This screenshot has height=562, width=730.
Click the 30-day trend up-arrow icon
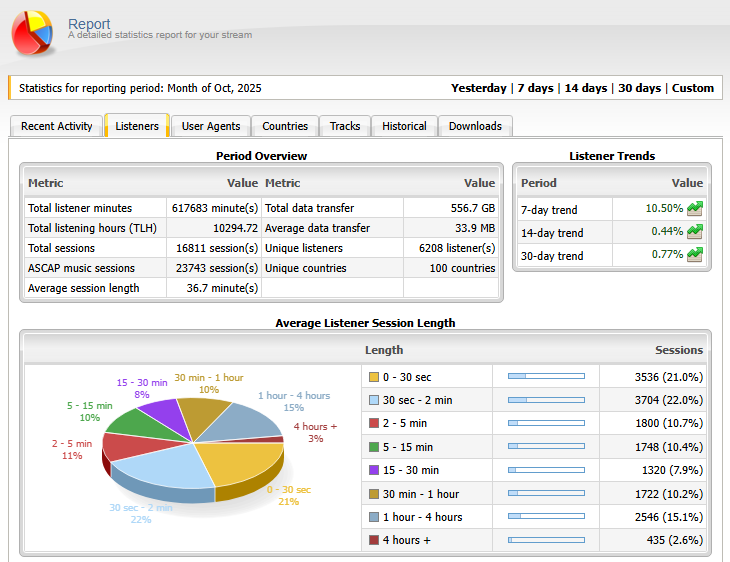[695, 255]
